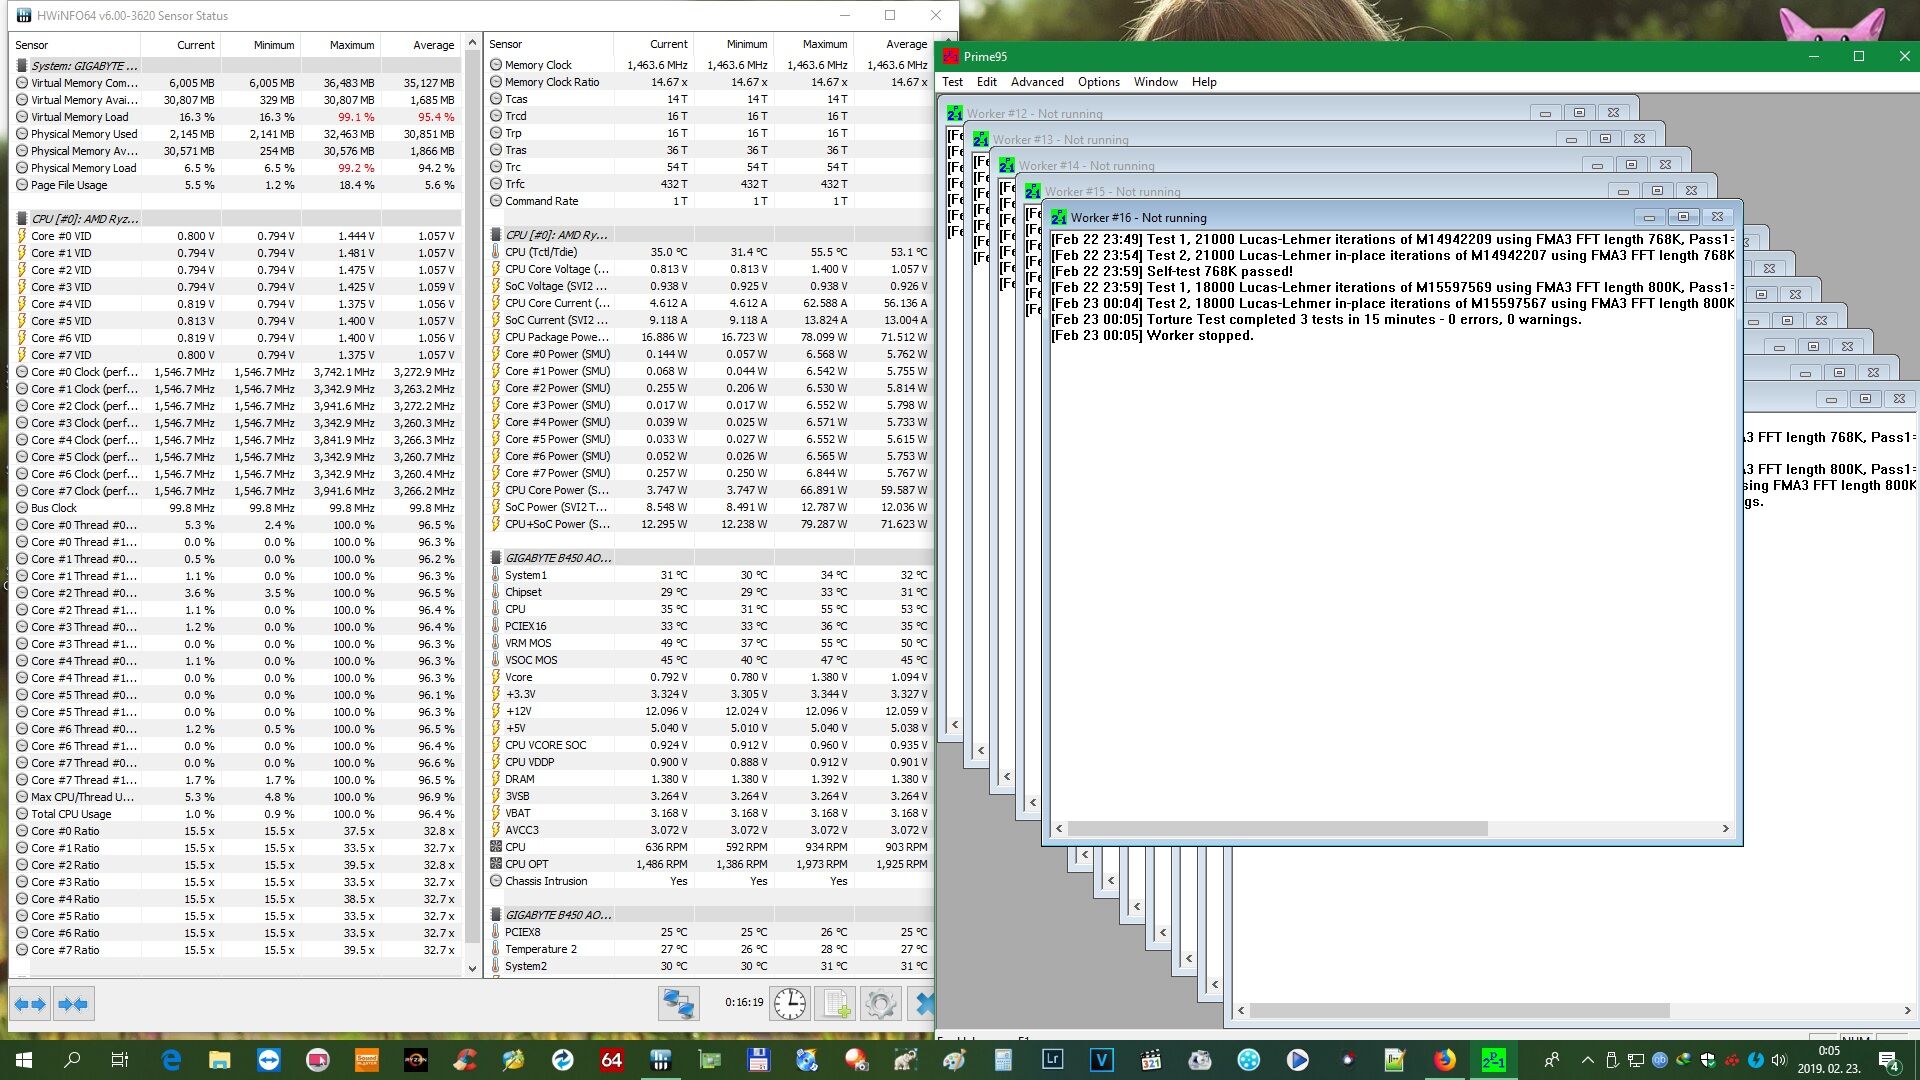
Task: Open Advanced menu in Prime95
Action: (x=1037, y=82)
